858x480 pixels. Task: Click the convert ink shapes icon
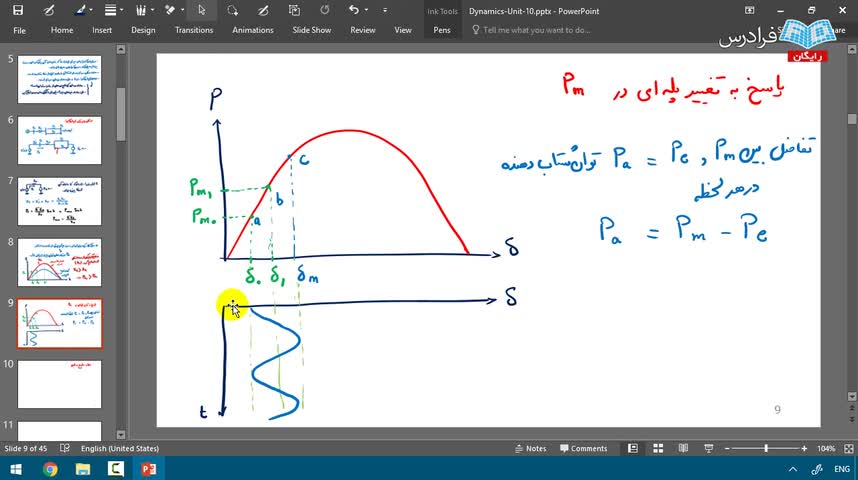tap(294, 10)
